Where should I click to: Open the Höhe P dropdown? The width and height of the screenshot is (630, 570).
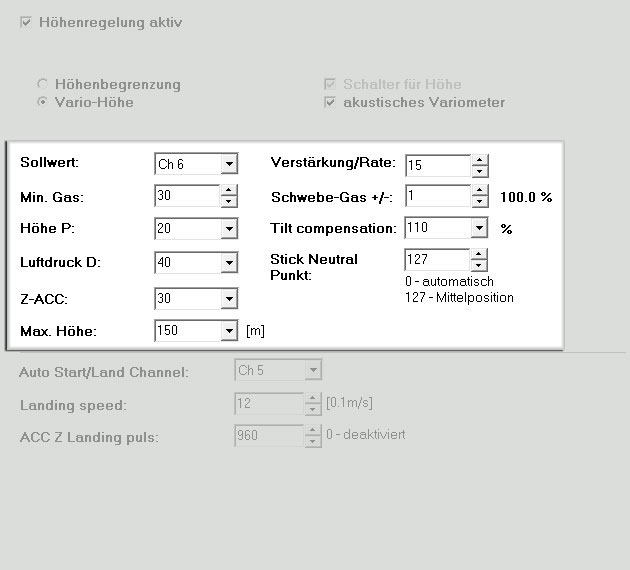tap(229, 229)
